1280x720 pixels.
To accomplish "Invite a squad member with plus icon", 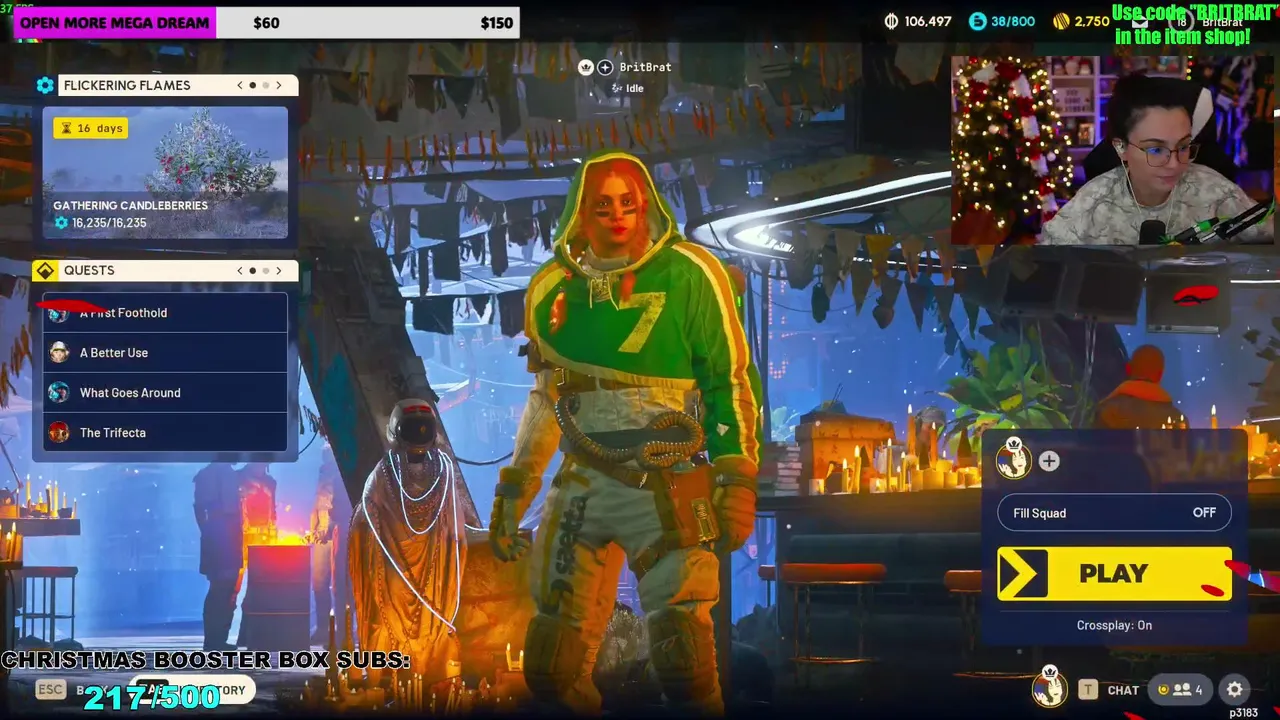I will 1049,461.
